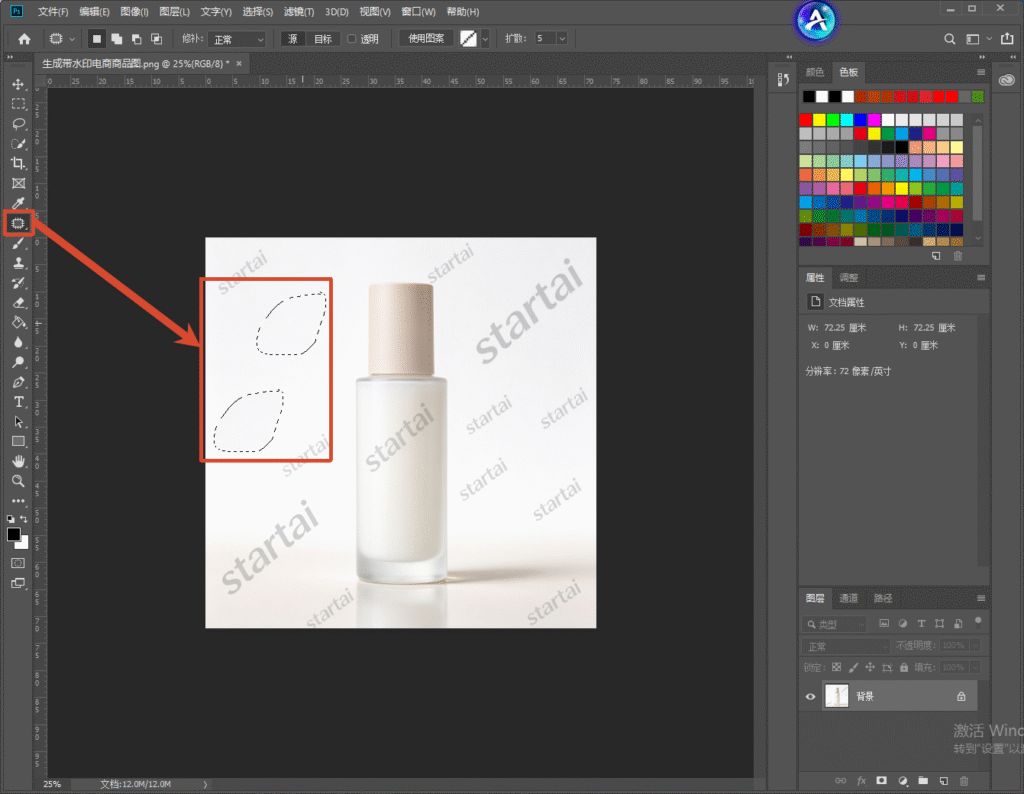Click the create new layer icon
This screenshot has height=794, width=1024.
[944, 781]
